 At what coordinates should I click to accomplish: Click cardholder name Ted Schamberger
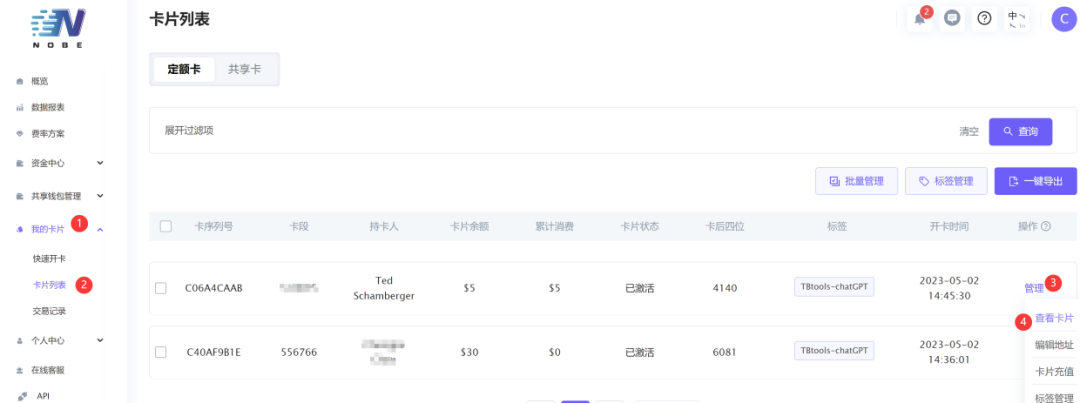point(384,288)
